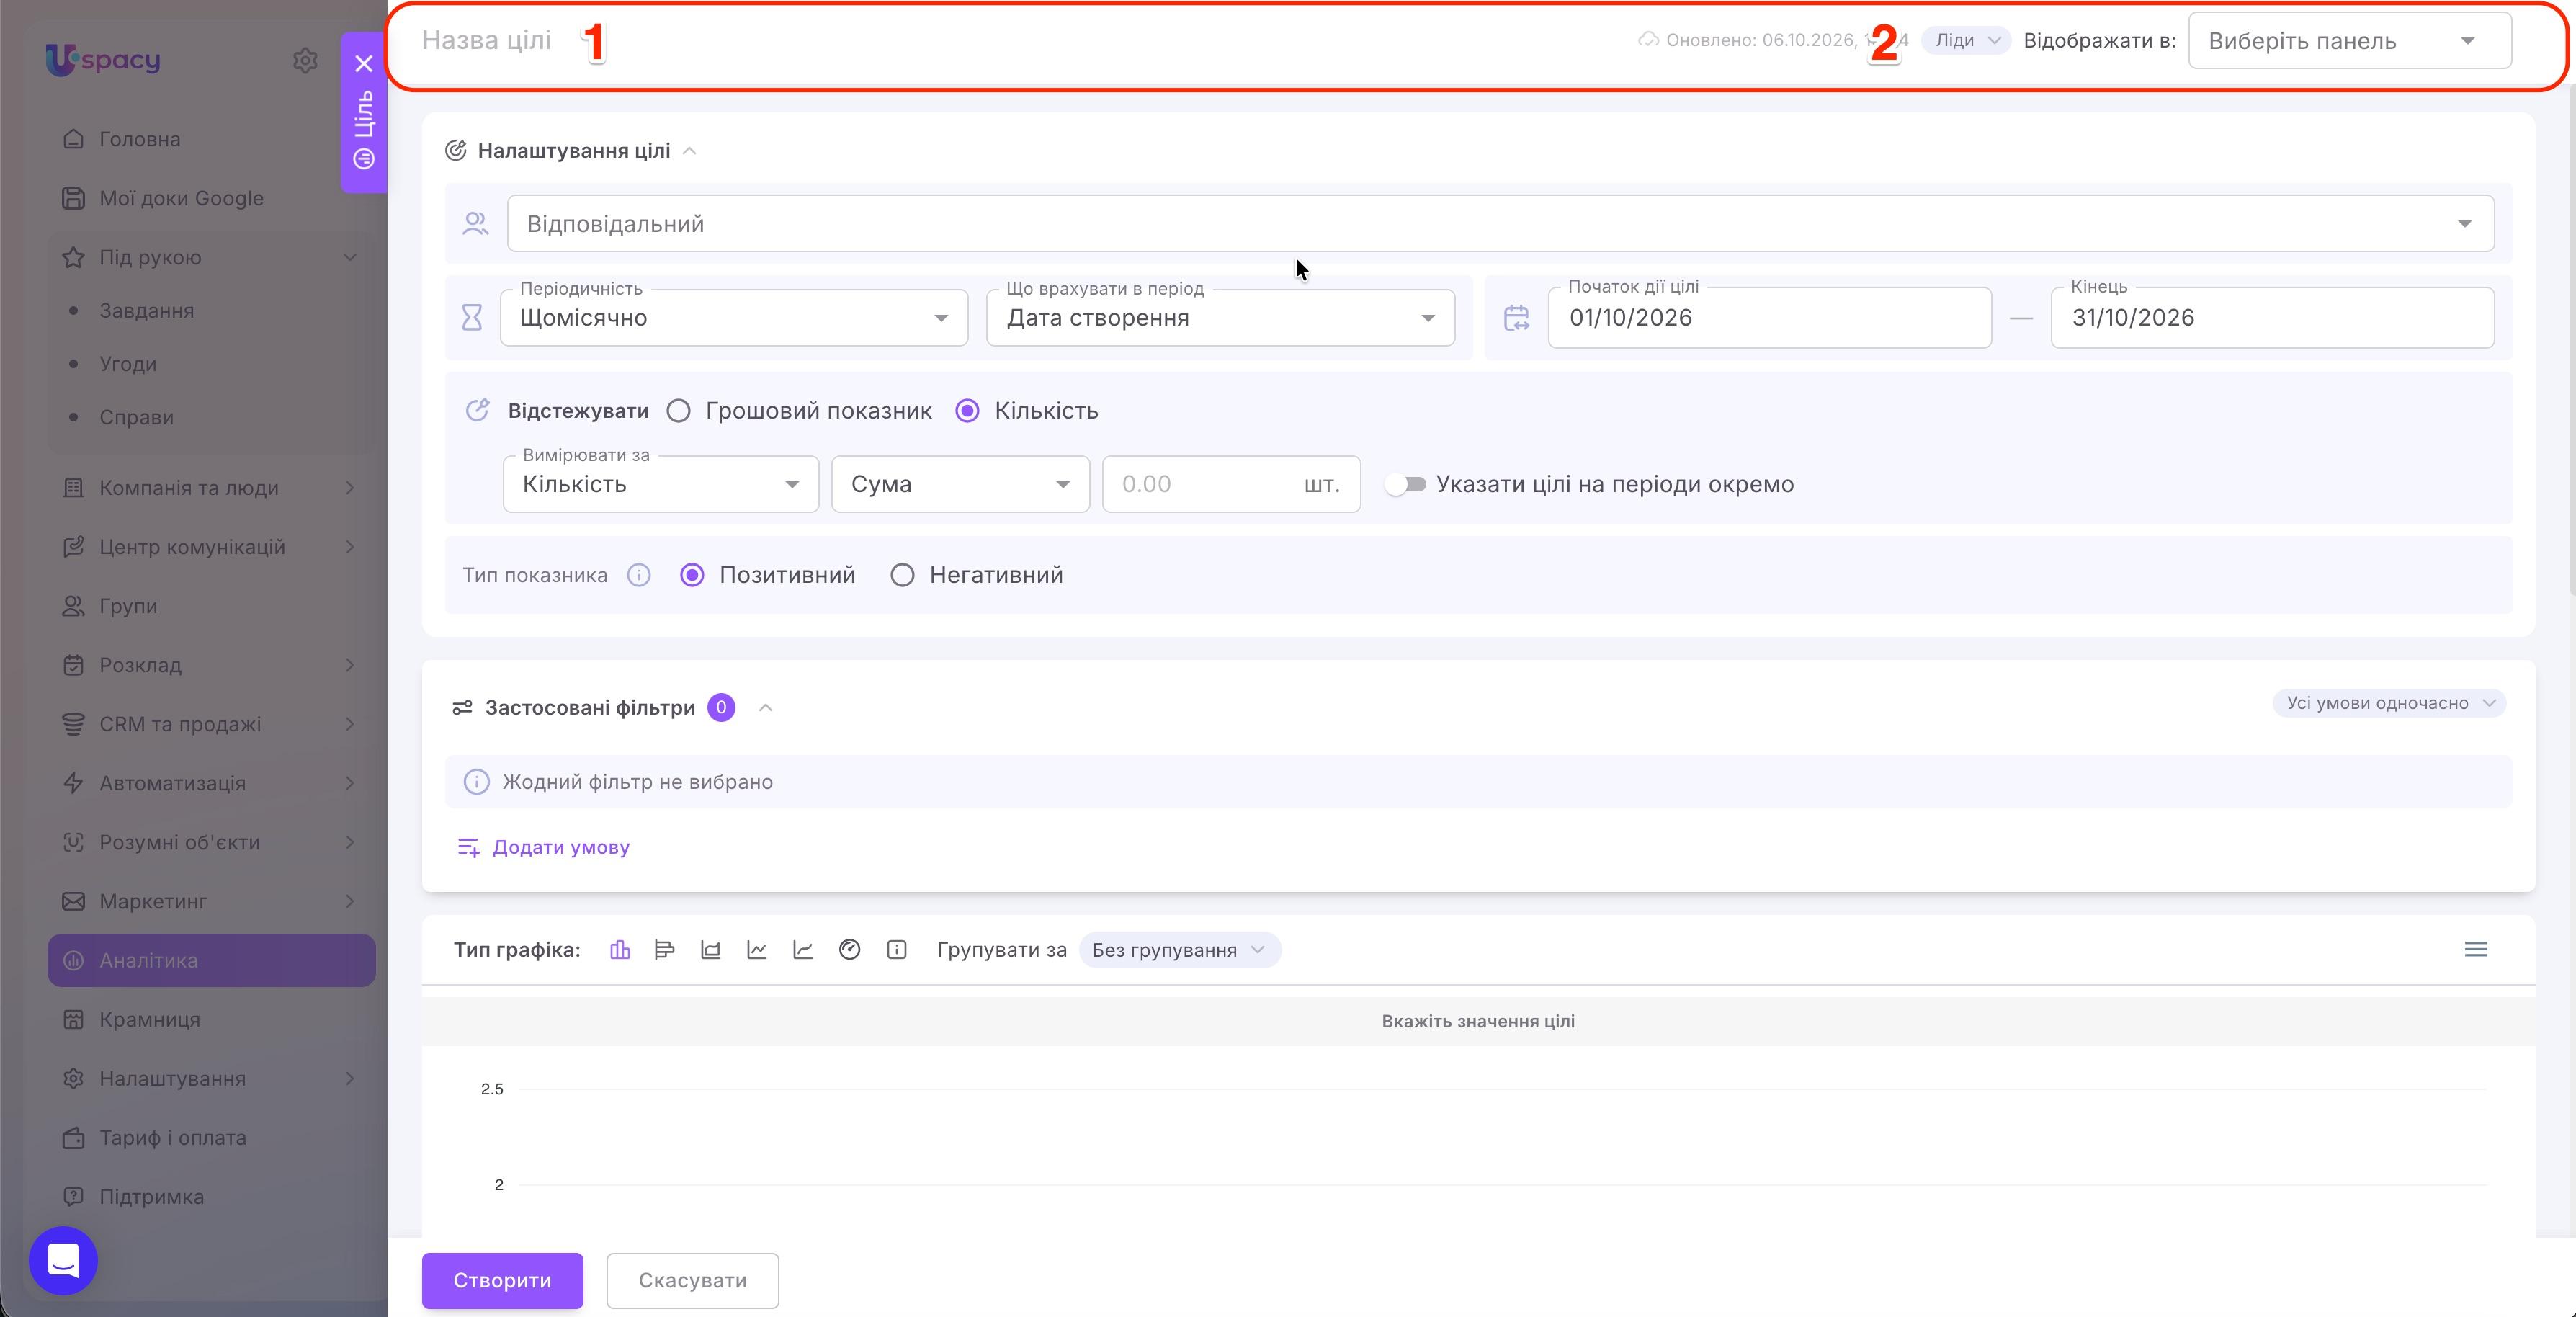Open the chart hamburger menu
2576x1317 pixels.
pos(2476,950)
